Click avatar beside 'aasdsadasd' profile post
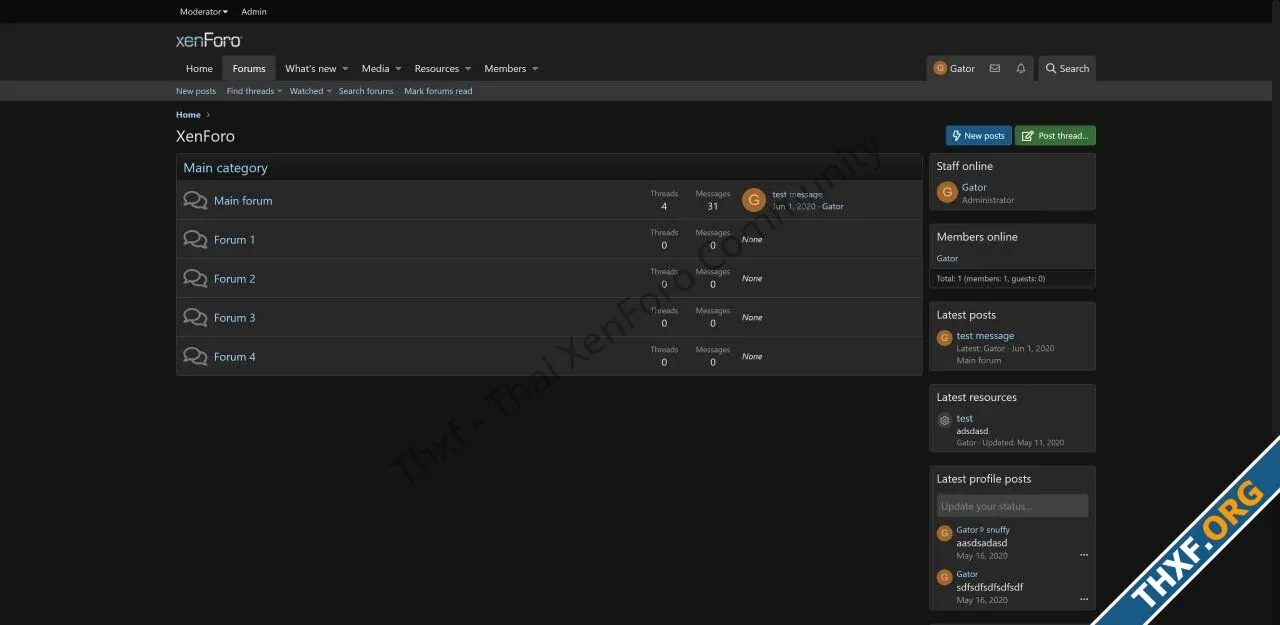This screenshot has width=1280, height=625. 944,533
